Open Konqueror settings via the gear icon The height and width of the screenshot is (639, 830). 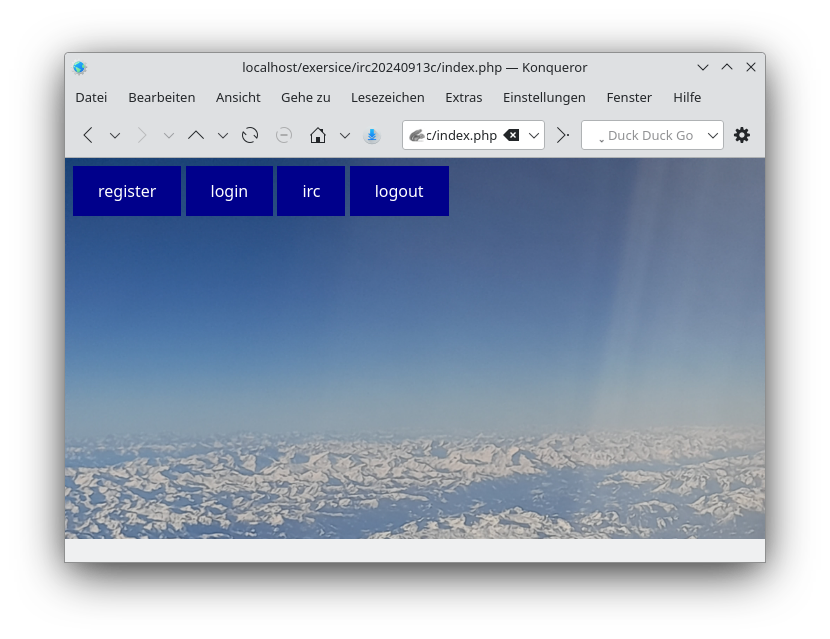point(742,135)
